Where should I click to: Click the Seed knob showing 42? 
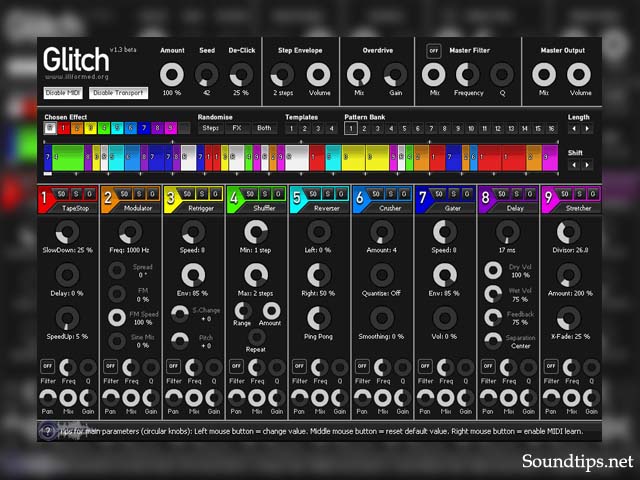pos(207,75)
